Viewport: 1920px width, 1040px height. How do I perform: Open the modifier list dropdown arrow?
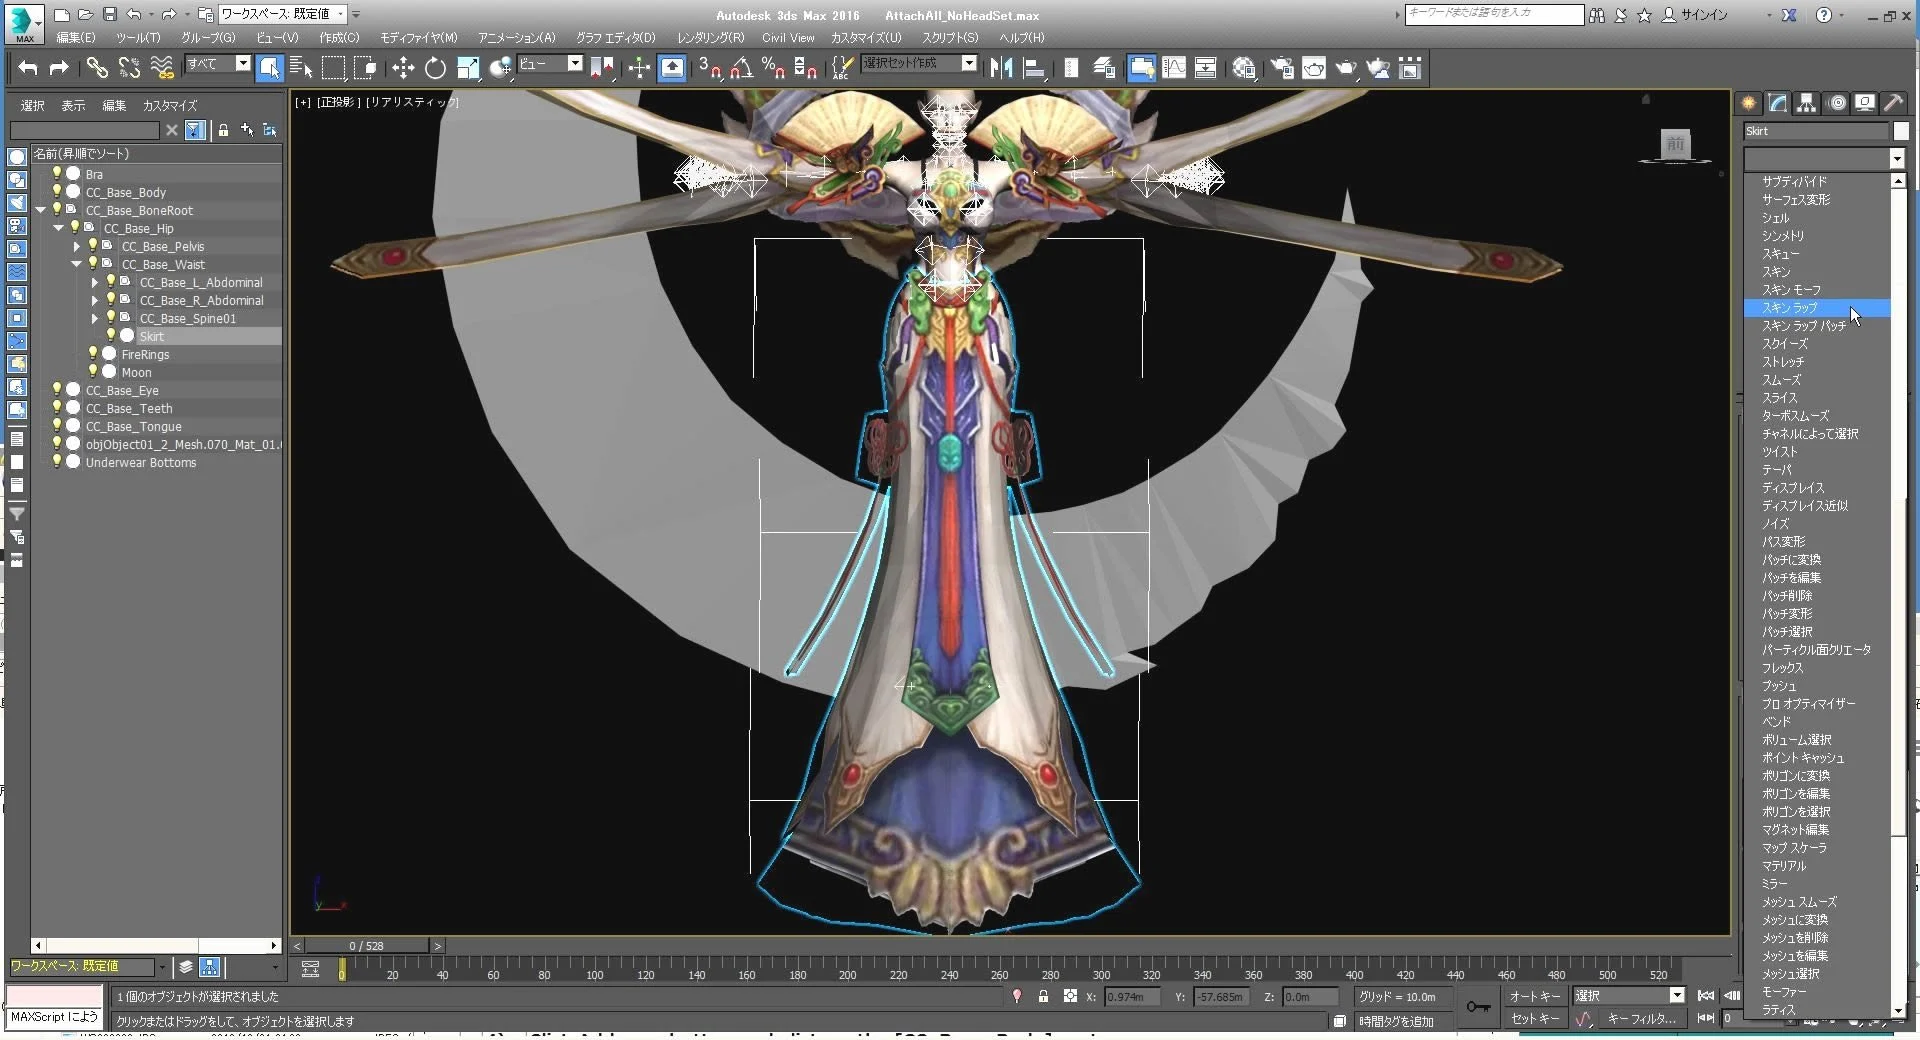click(1896, 159)
